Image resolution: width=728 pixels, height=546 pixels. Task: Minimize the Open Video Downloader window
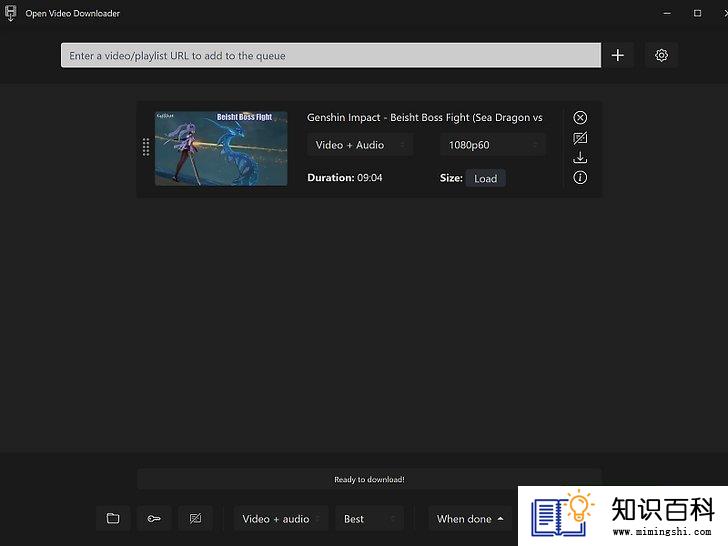coord(667,13)
